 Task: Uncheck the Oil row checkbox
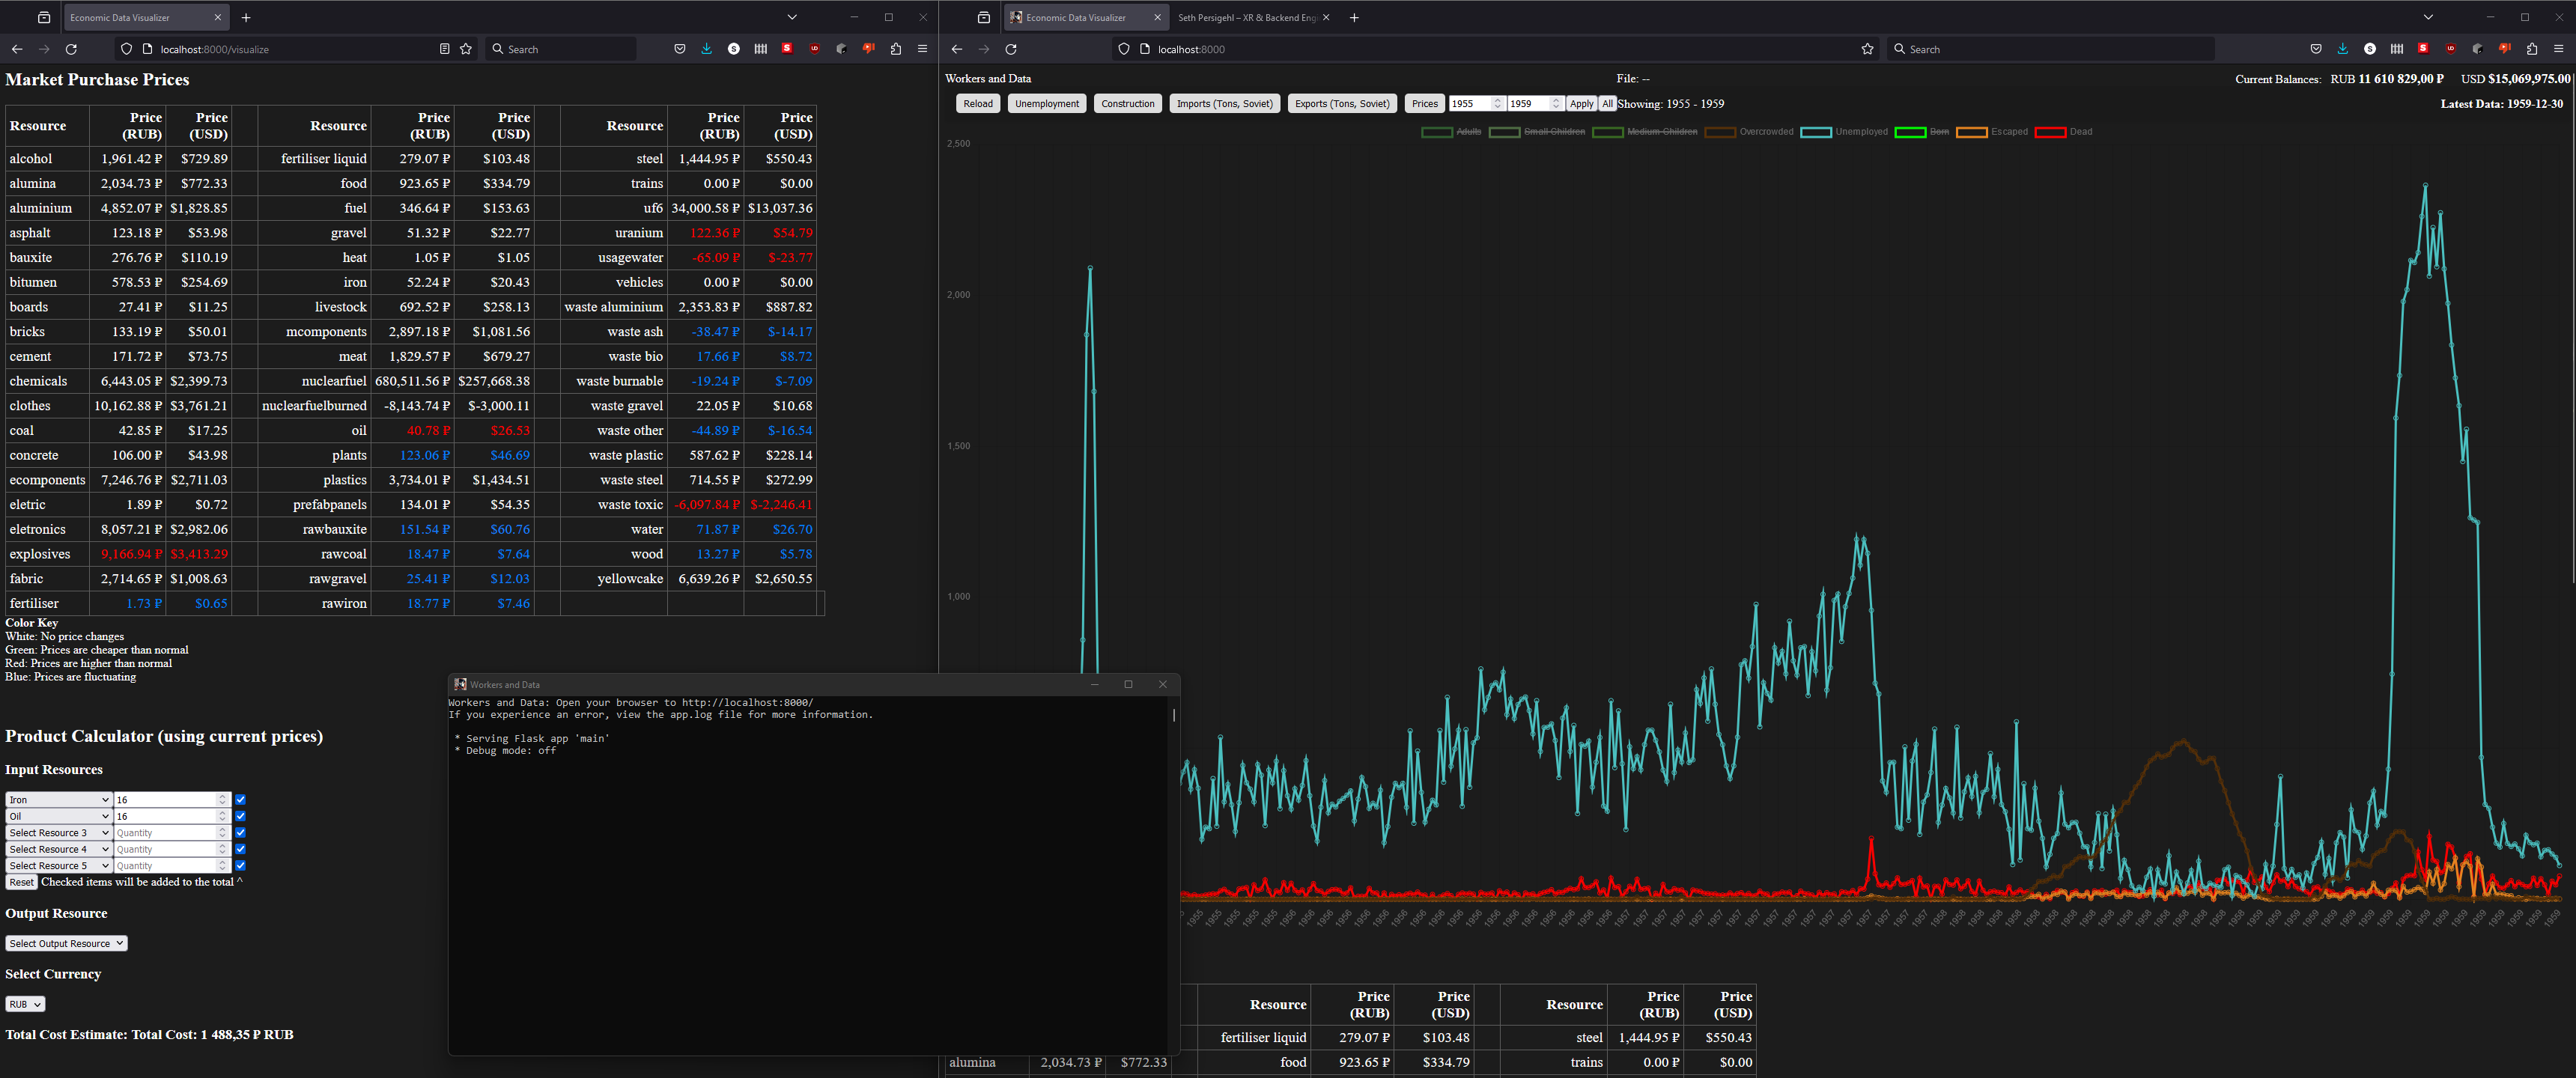pyautogui.click(x=240, y=816)
